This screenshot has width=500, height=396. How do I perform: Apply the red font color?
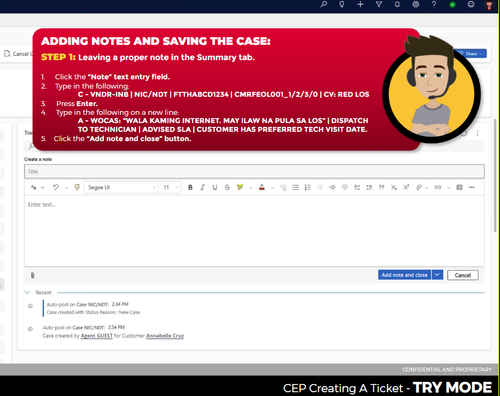(262, 187)
